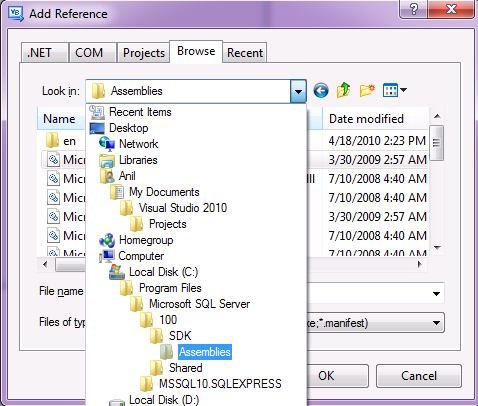Open the Views dropdown arrow

[x=403, y=90]
